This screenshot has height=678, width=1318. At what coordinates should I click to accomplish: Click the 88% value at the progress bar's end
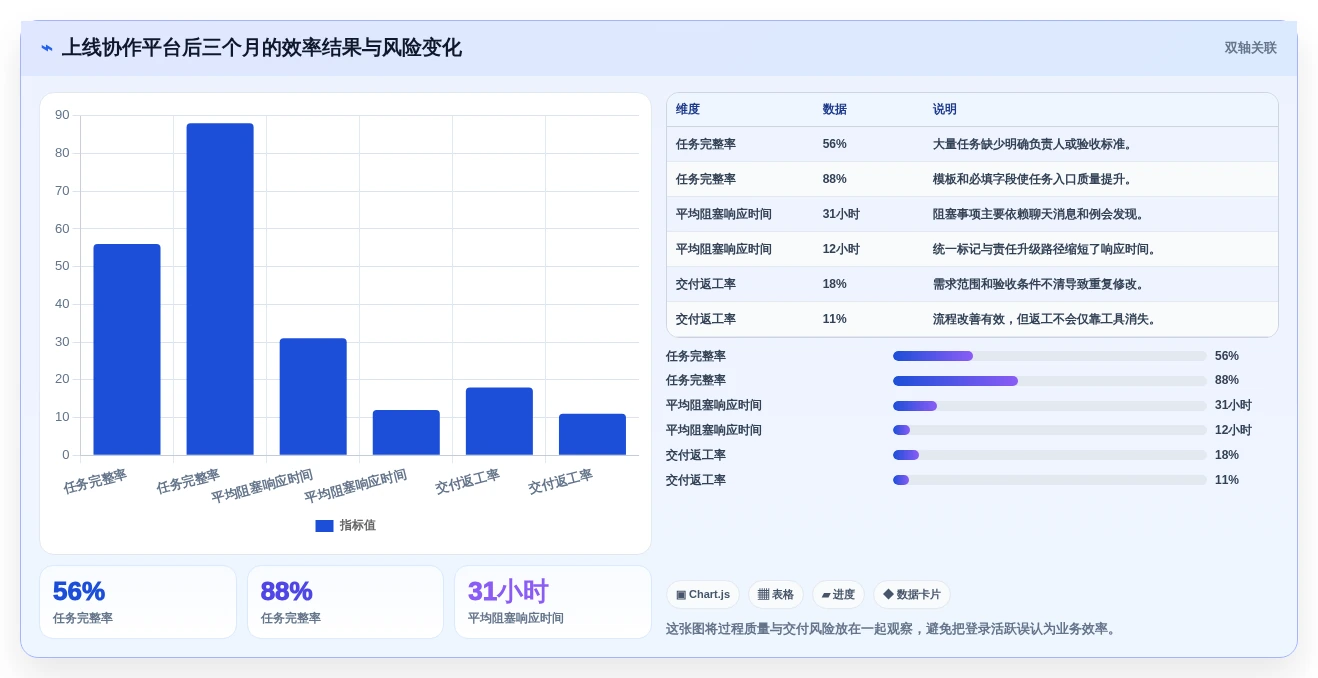pos(1227,380)
